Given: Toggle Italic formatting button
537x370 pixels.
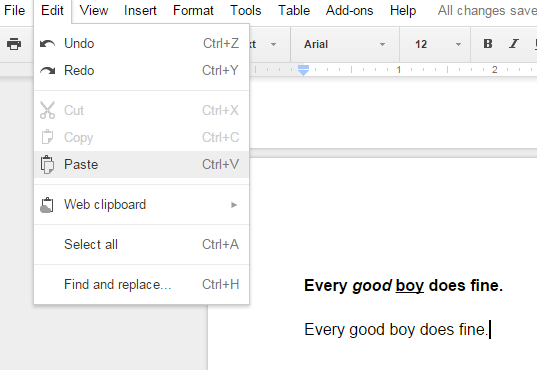Looking at the screenshot, I should (x=513, y=44).
